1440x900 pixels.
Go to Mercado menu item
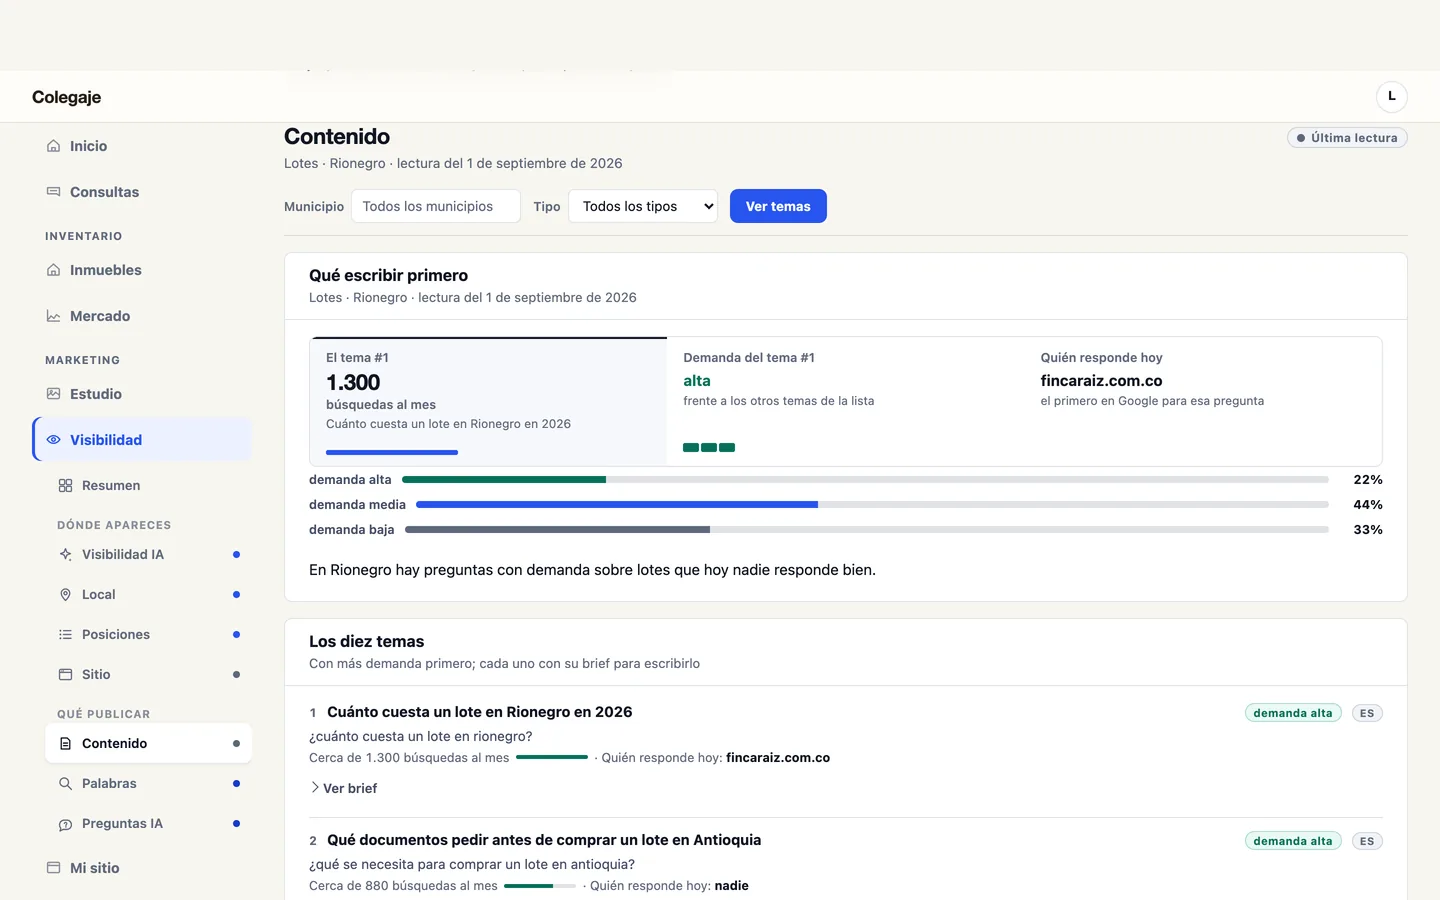pyautogui.click(x=142, y=316)
